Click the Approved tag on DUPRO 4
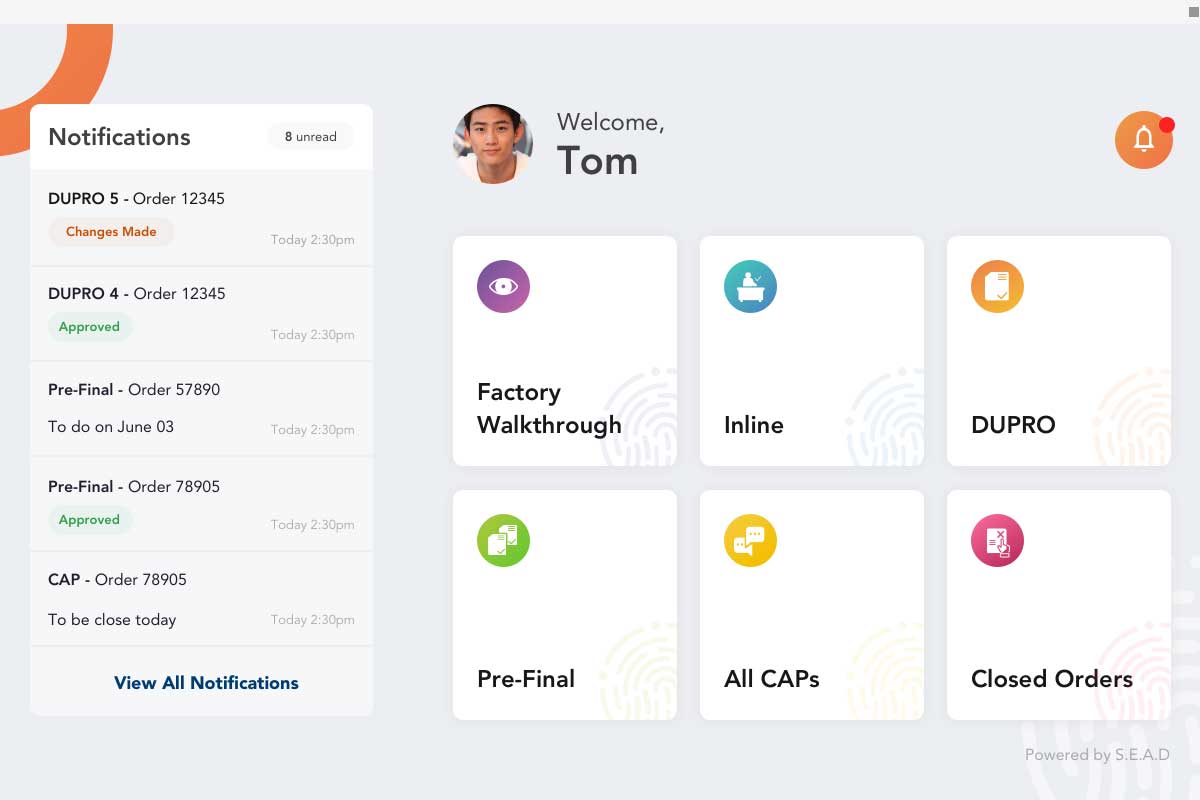This screenshot has width=1200, height=800. point(89,327)
